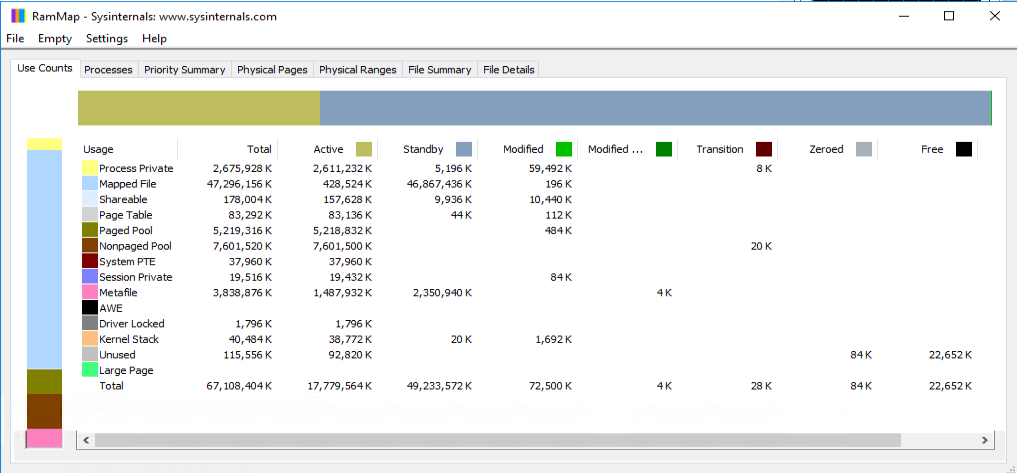This screenshot has height=473, width=1017.
Task: Click the System PTE maroon swatch
Action: coord(90,261)
